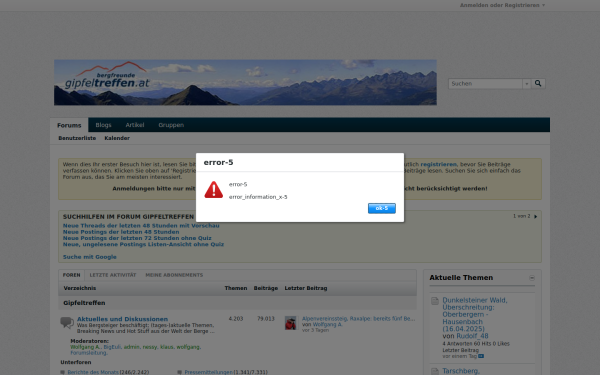Click the 79.013 Beiträge count
Screen dimensions: 600x375
266,318
